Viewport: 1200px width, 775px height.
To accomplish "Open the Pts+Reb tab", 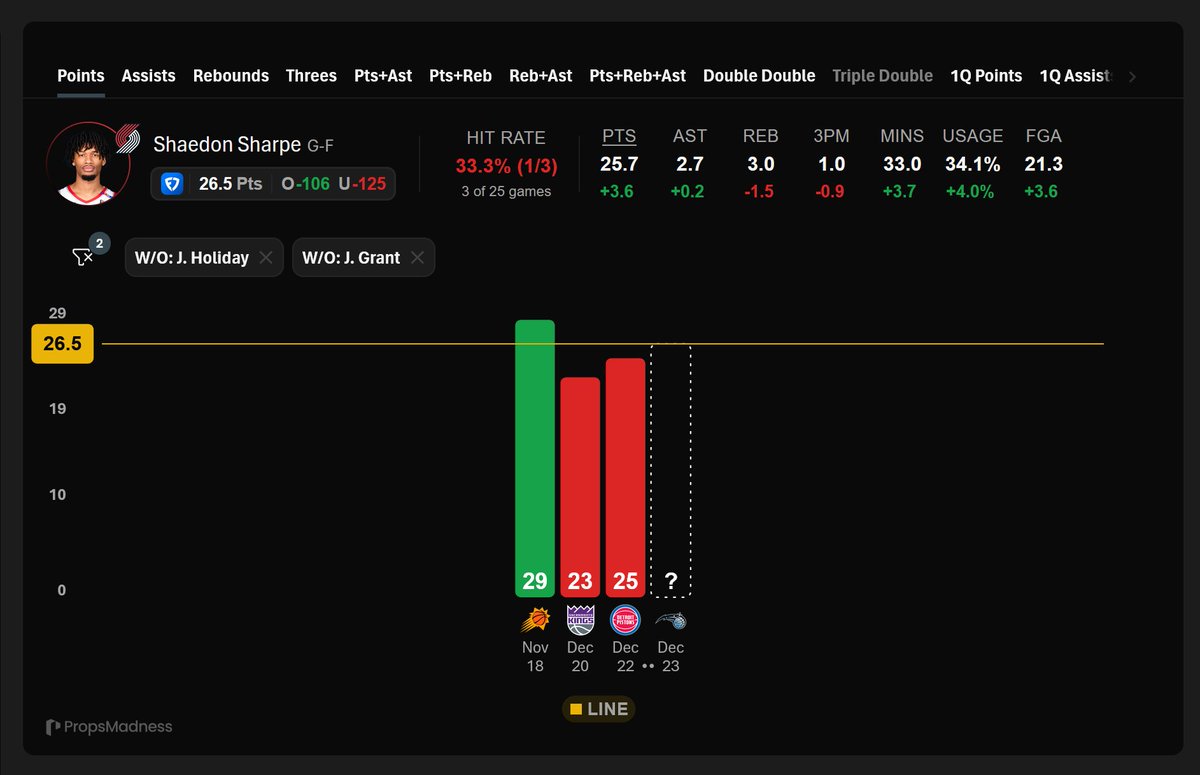I will click(460, 76).
